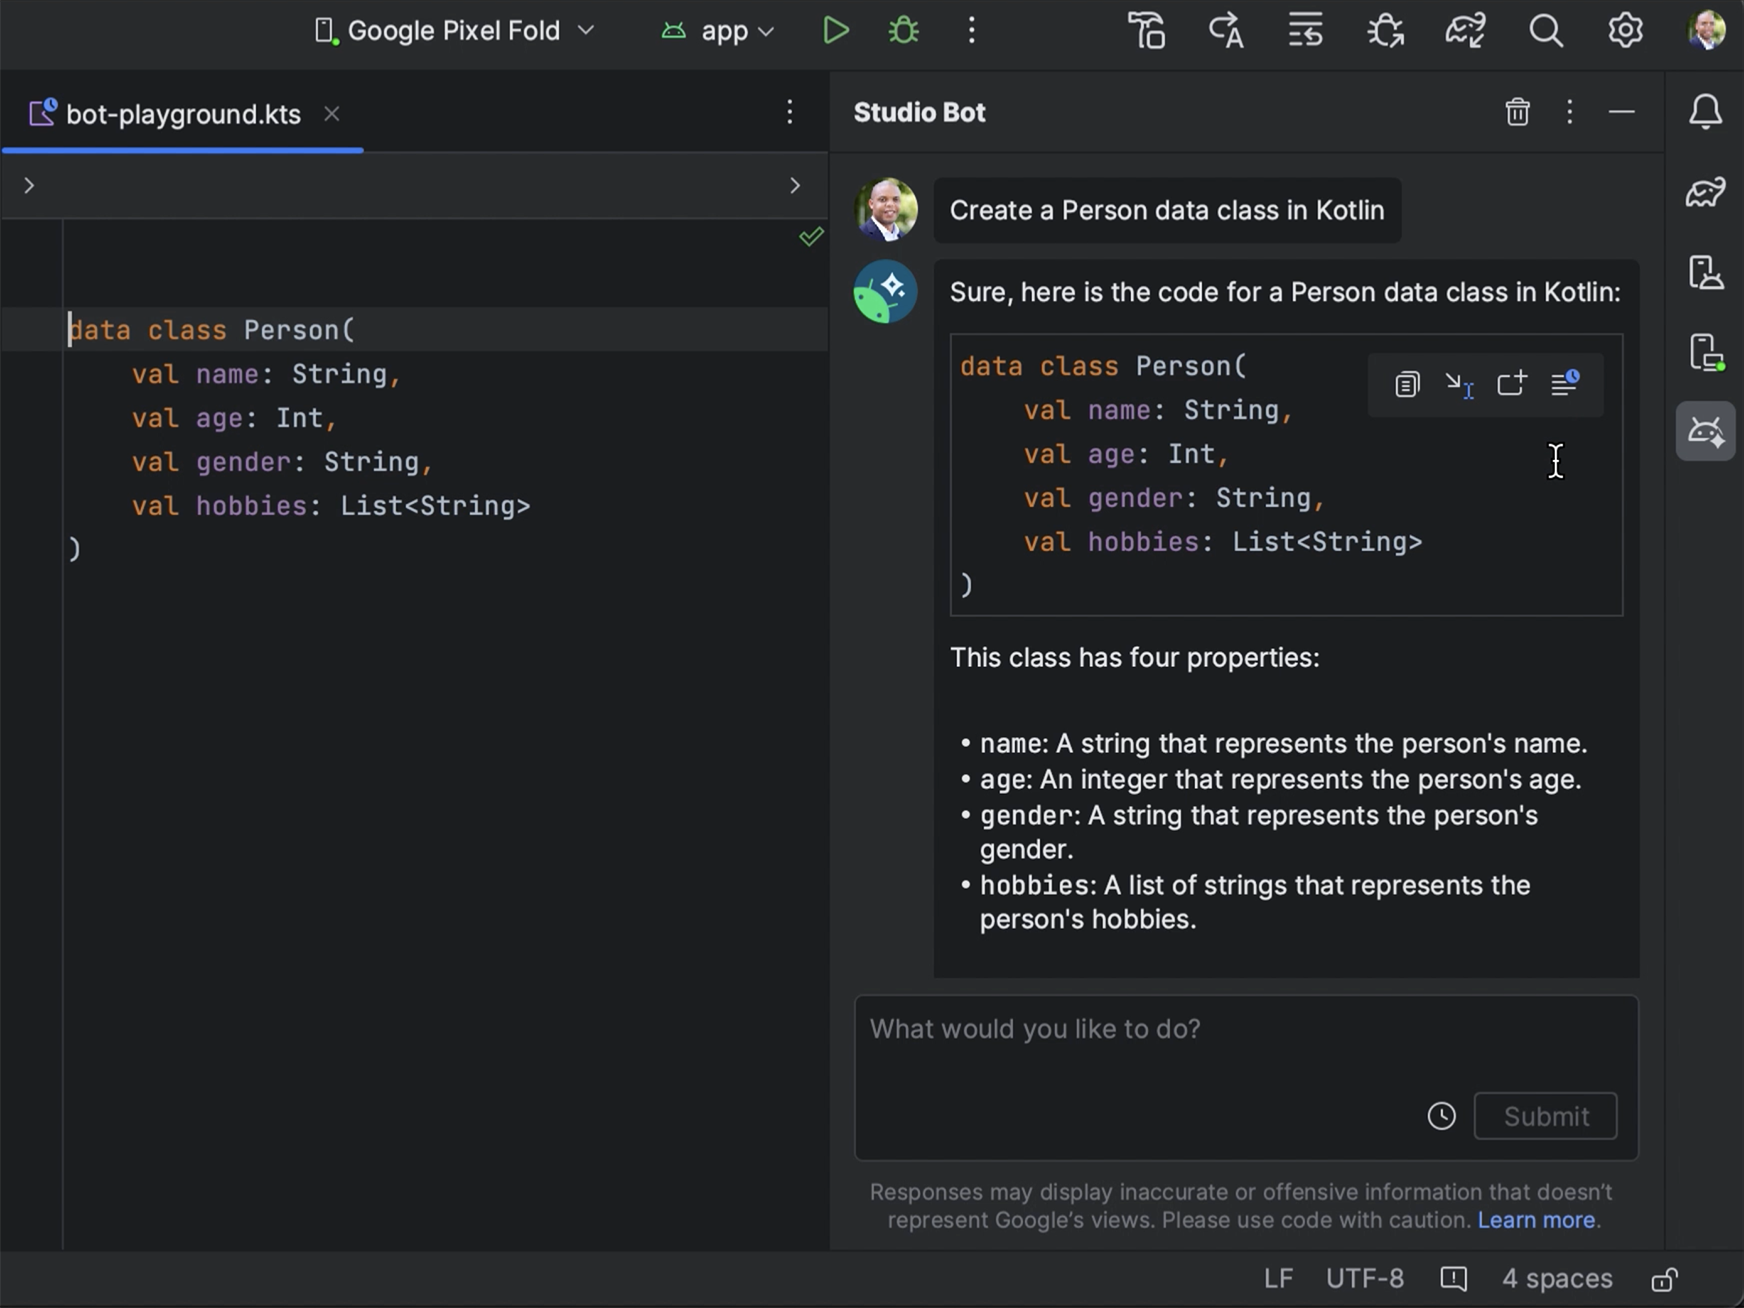Open IDE settings gear
The width and height of the screenshot is (1744, 1308).
pyautogui.click(x=1625, y=31)
